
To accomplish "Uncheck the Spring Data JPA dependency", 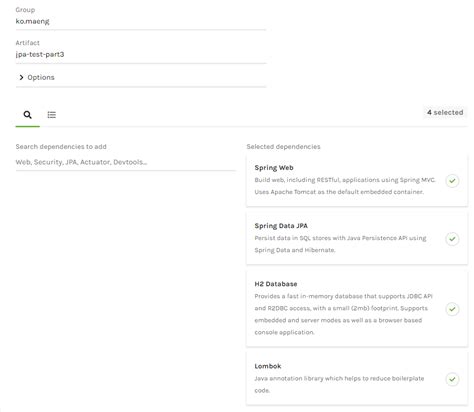I will pos(452,239).
